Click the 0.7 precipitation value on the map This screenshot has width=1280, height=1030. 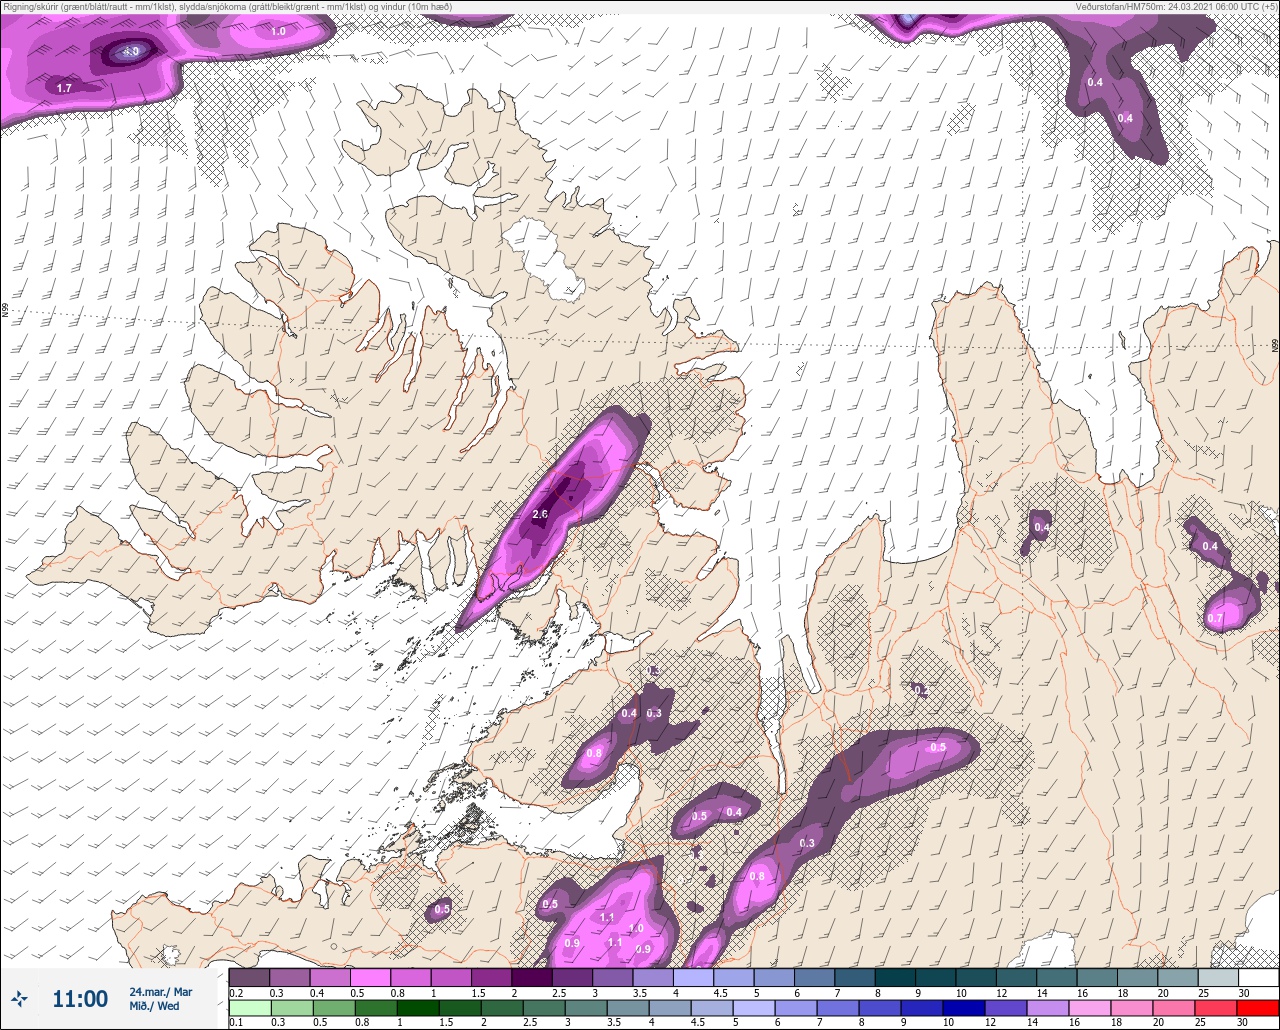click(1215, 618)
